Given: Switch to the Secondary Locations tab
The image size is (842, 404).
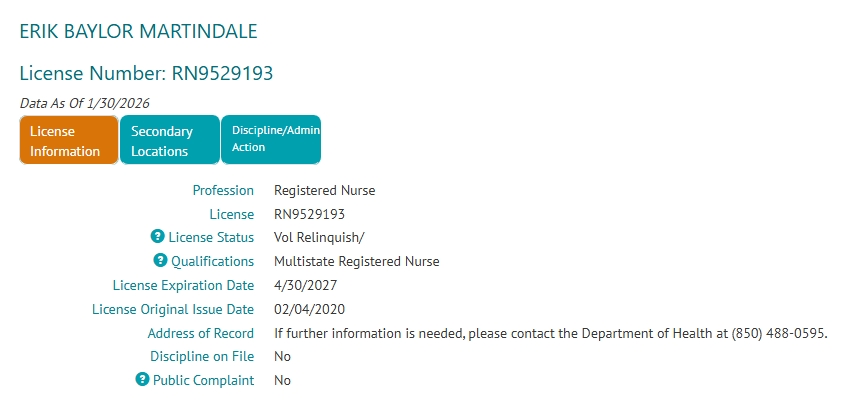Looking at the screenshot, I should click(169, 141).
